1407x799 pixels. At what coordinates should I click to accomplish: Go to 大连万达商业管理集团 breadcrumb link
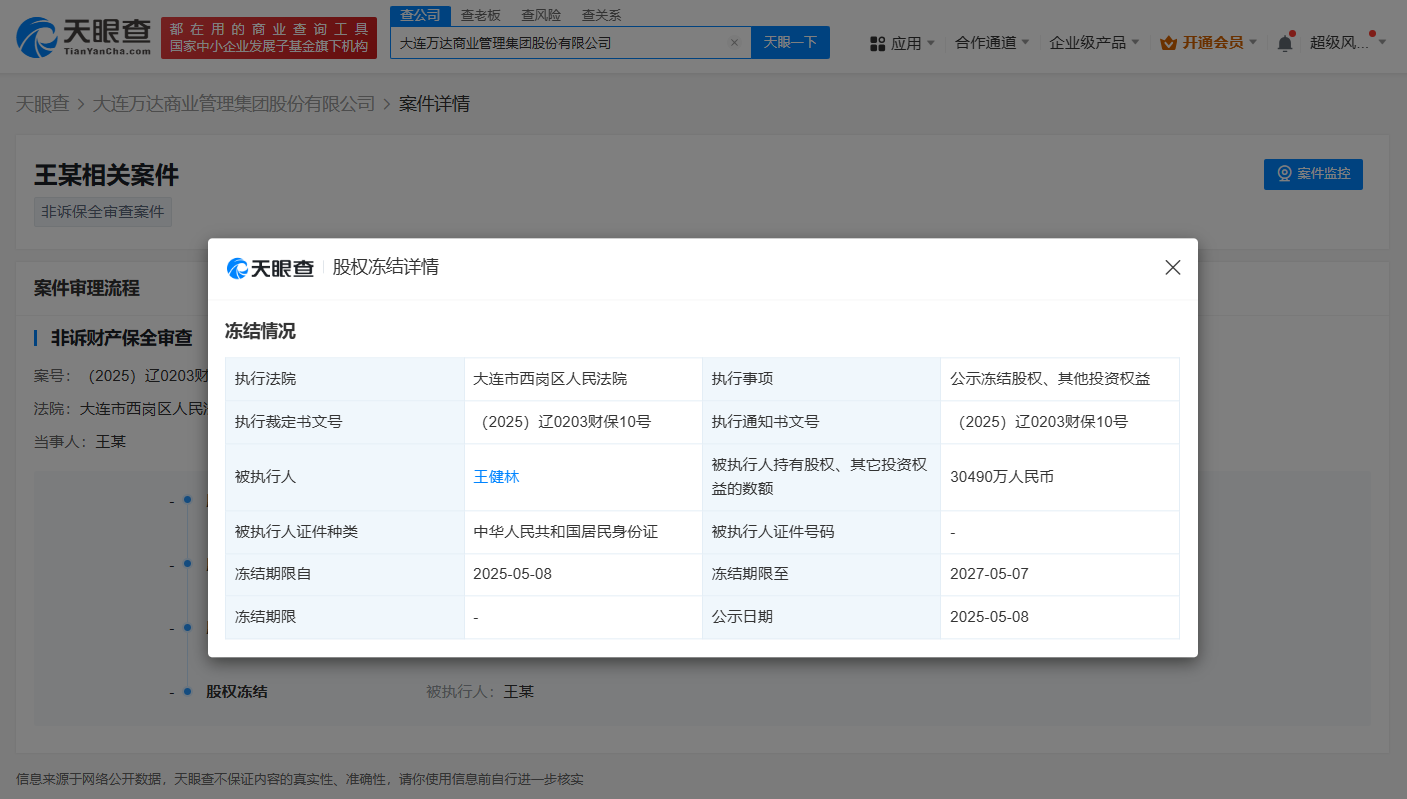tap(234, 104)
